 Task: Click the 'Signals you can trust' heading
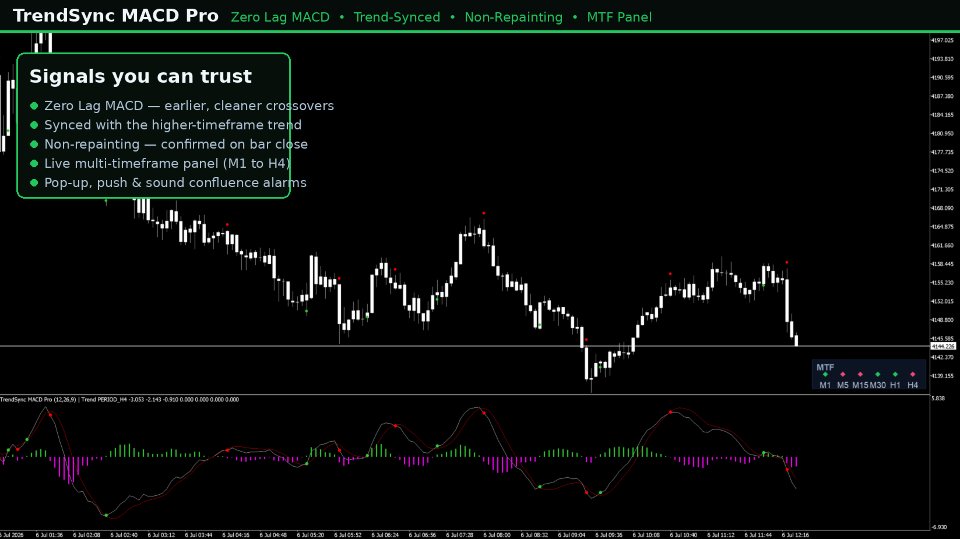(140, 76)
